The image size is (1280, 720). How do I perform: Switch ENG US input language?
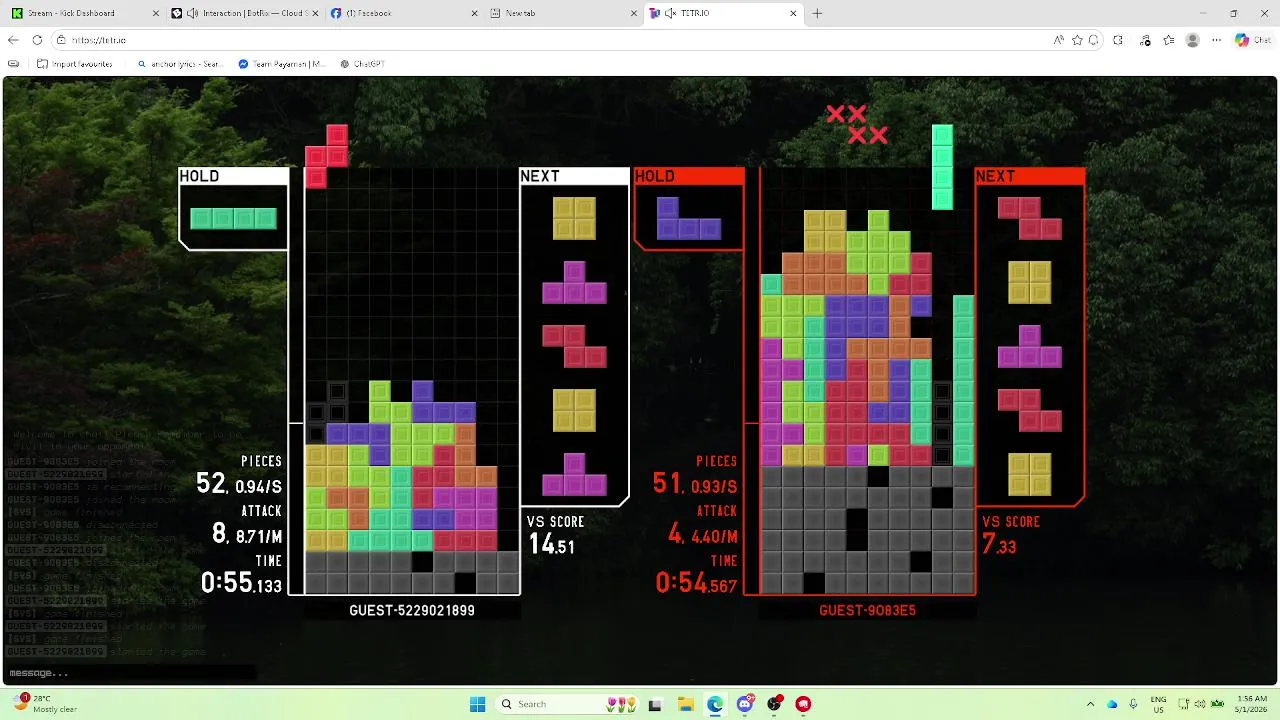coord(1158,704)
